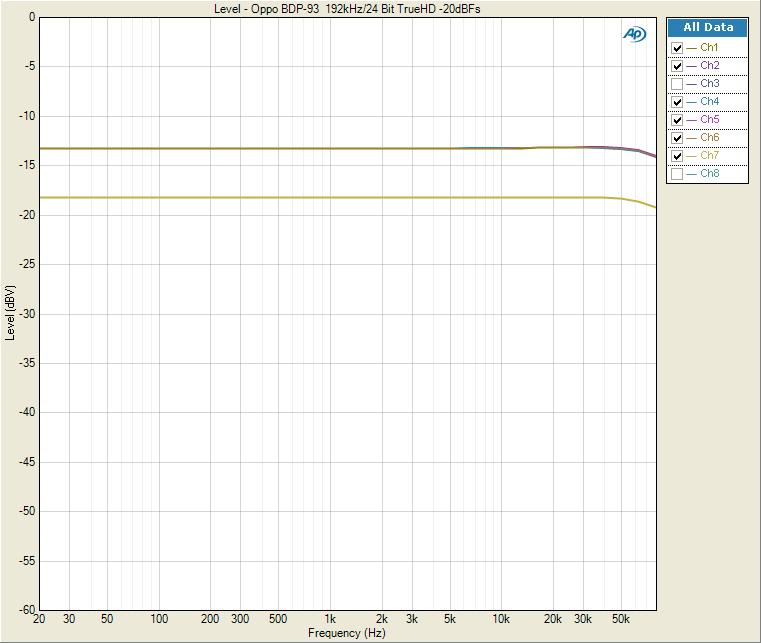761x643 pixels.
Task: Click the Ch1 line color sample
Action: pos(692,48)
